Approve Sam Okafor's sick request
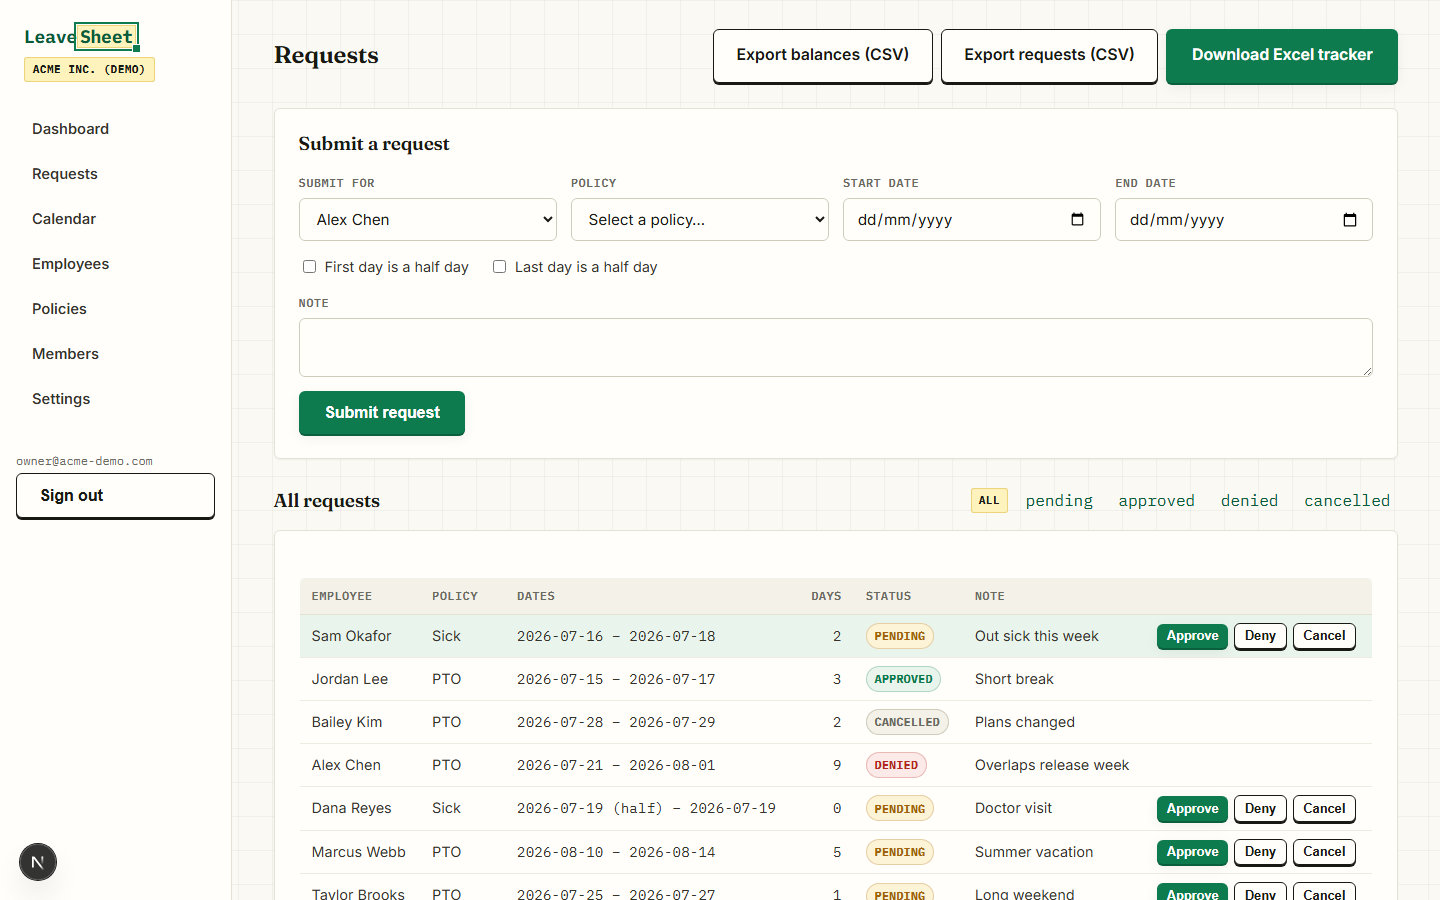This screenshot has width=1440, height=900. coord(1192,637)
